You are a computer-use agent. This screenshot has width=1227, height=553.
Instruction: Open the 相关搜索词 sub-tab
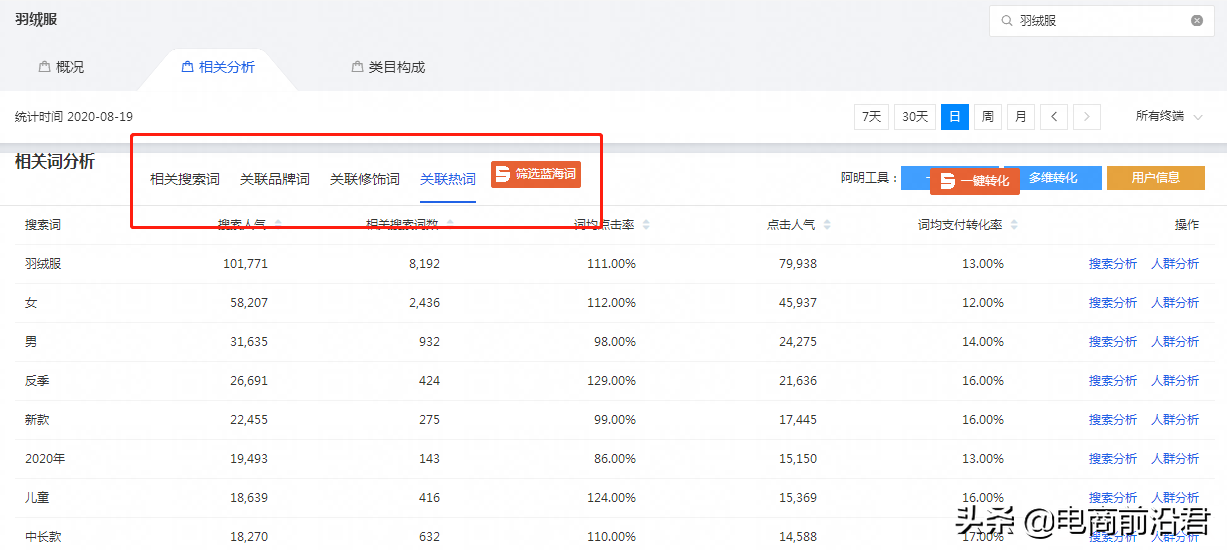[x=185, y=180]
